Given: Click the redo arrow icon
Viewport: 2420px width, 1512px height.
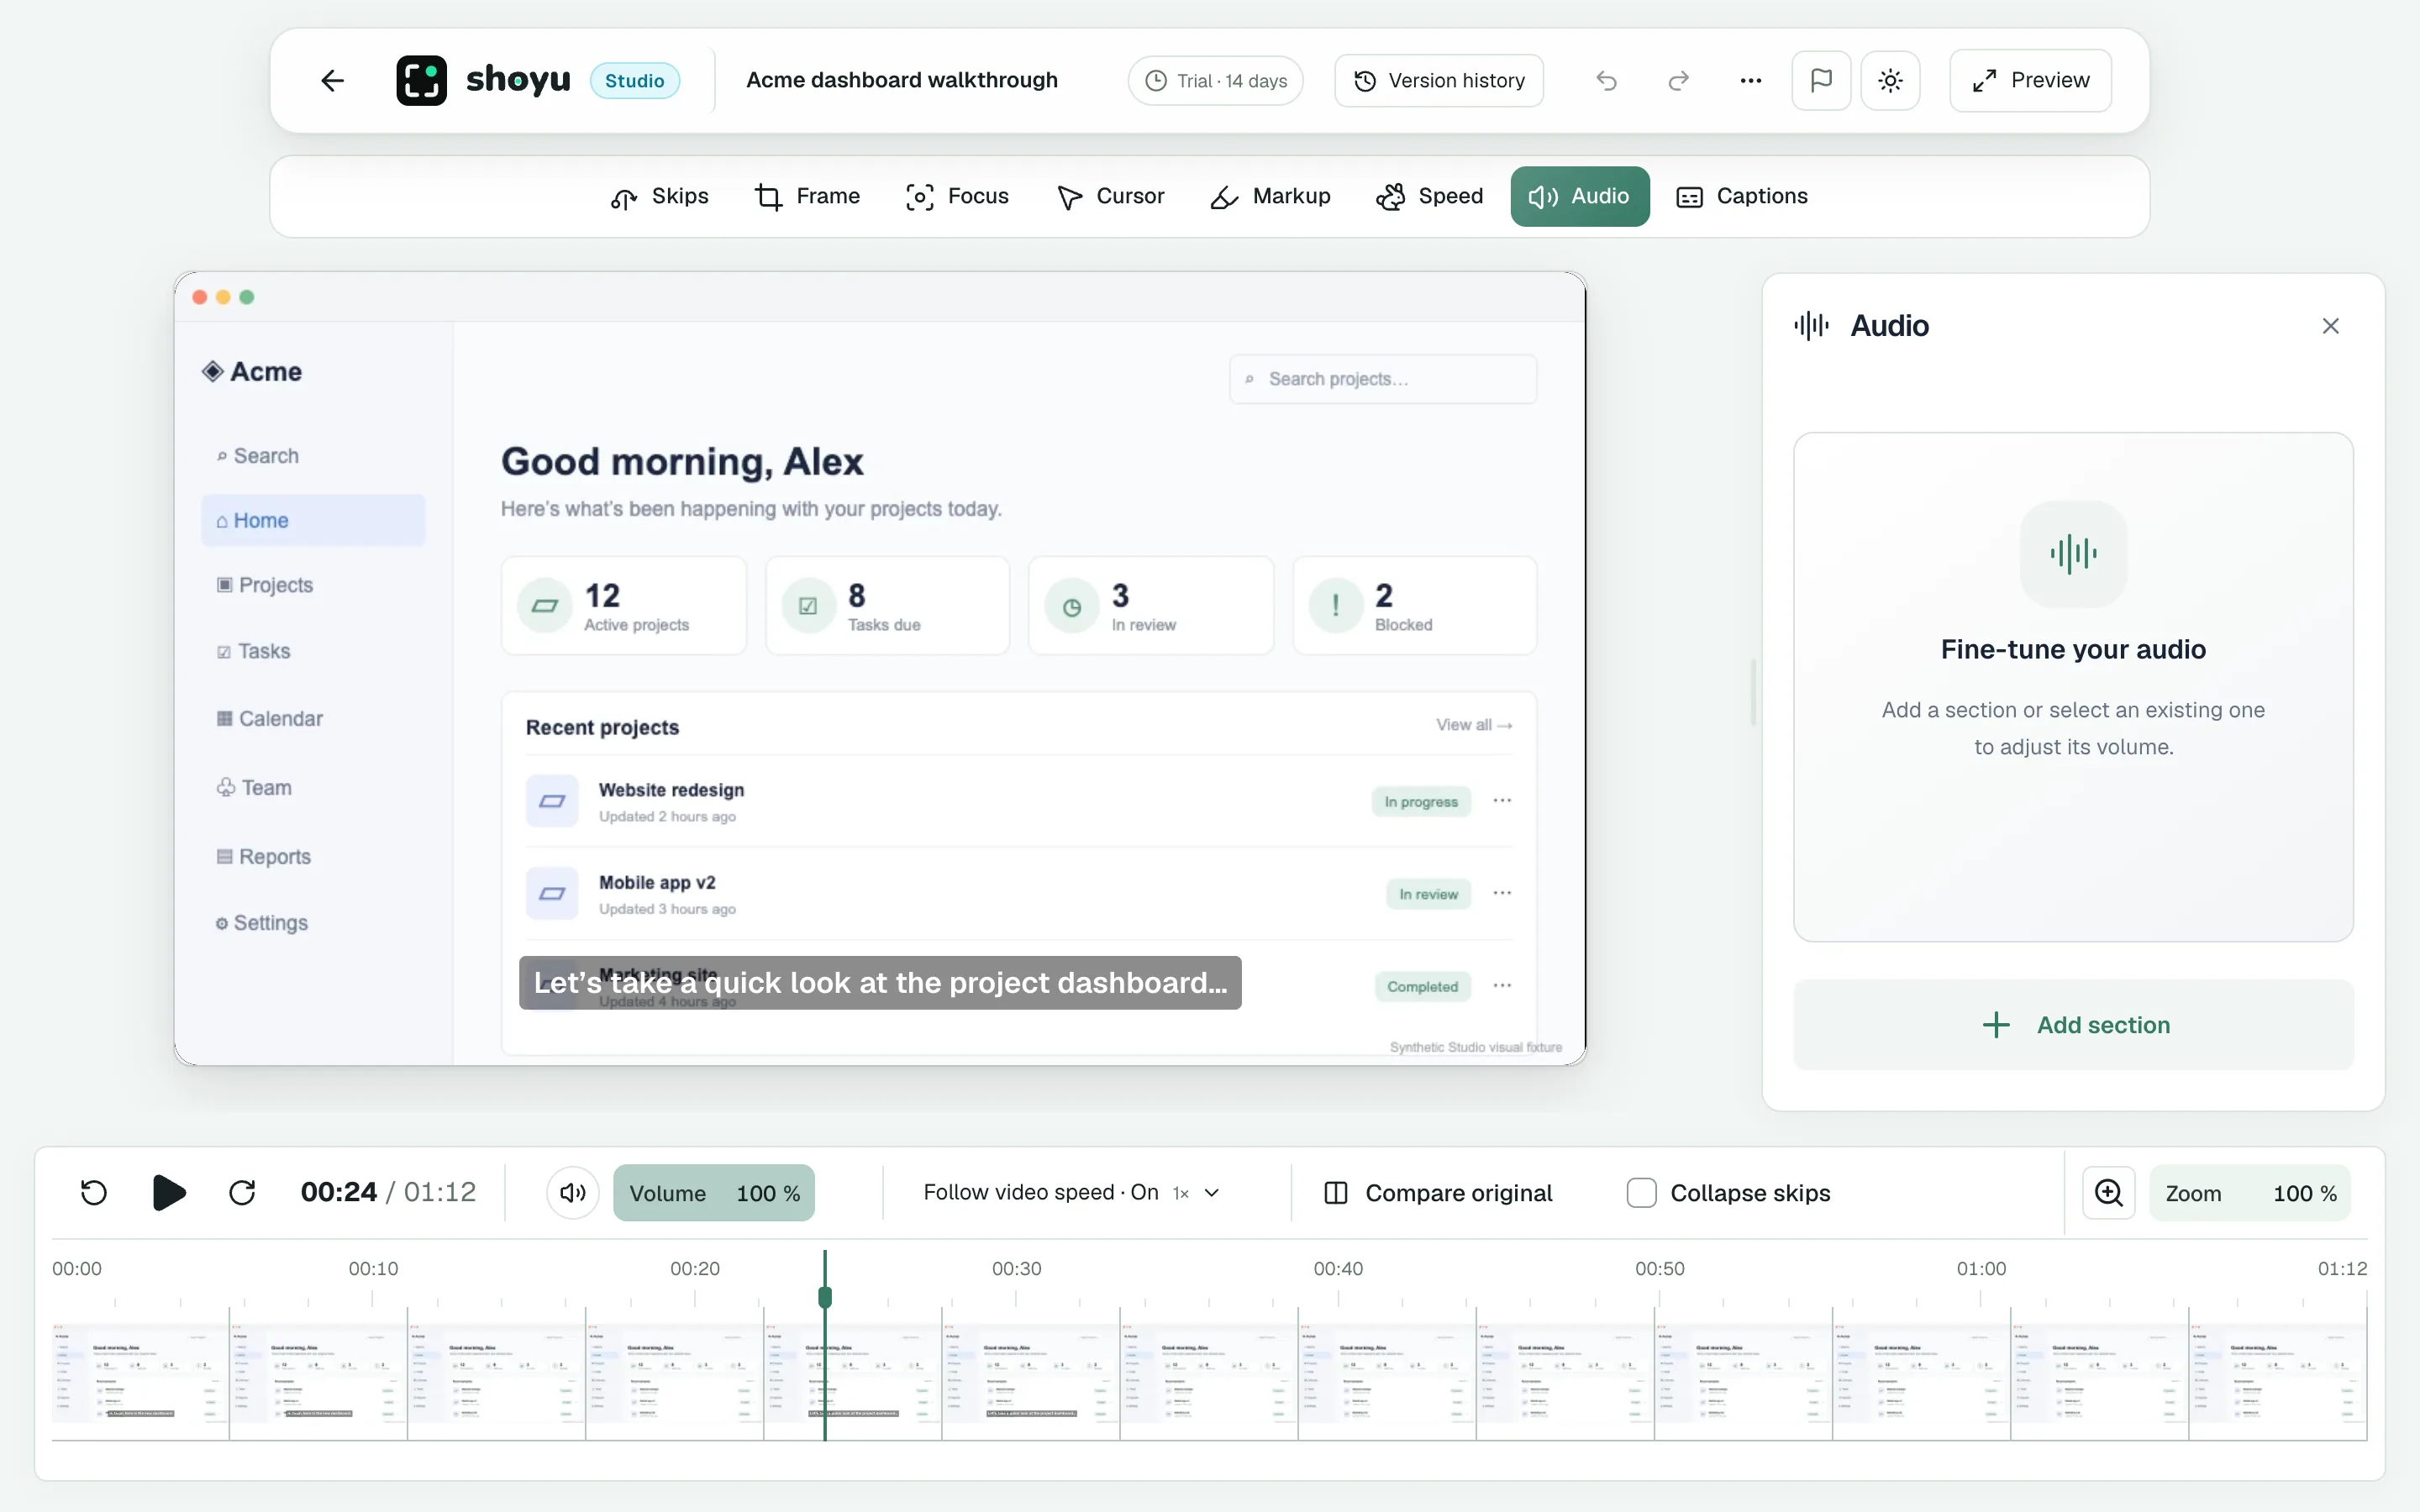Looking at the screenshot, I should coord(1679,80).
